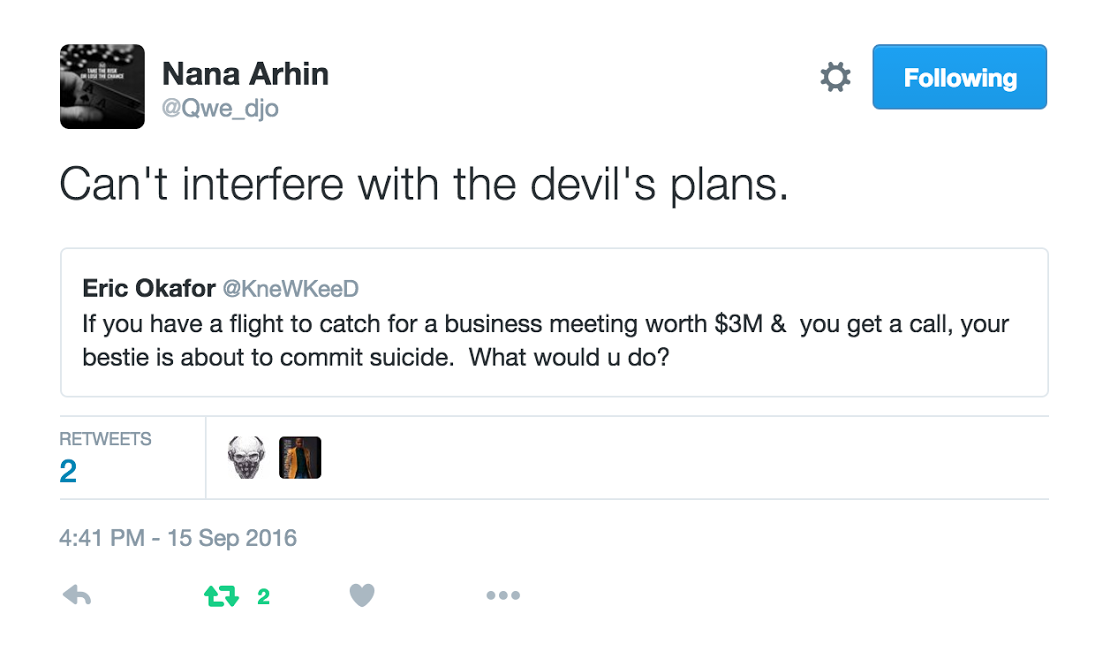Open Nana Arhin's profile picture
Screen dimensions: 1095x659
102,86
